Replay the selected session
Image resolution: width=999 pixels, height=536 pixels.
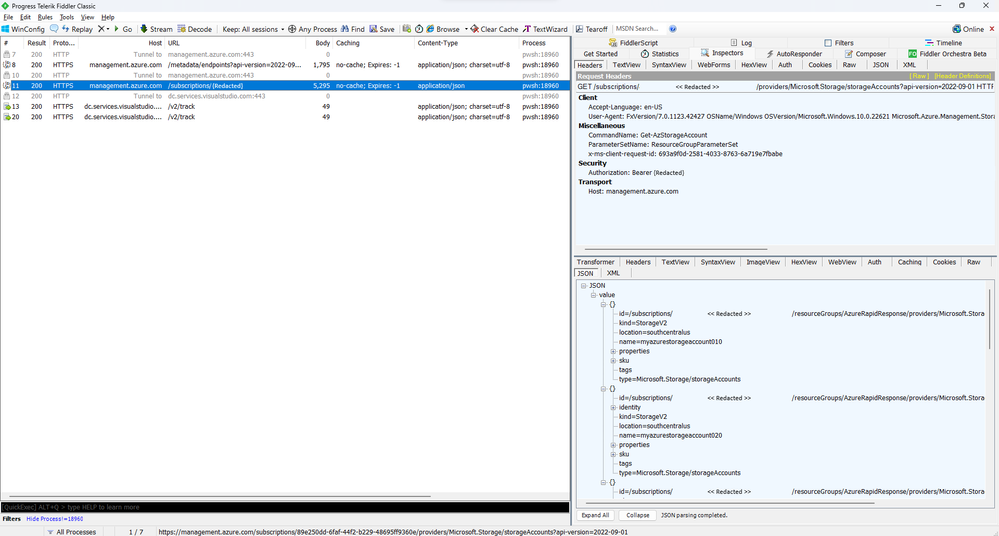[x=77, y=29]
